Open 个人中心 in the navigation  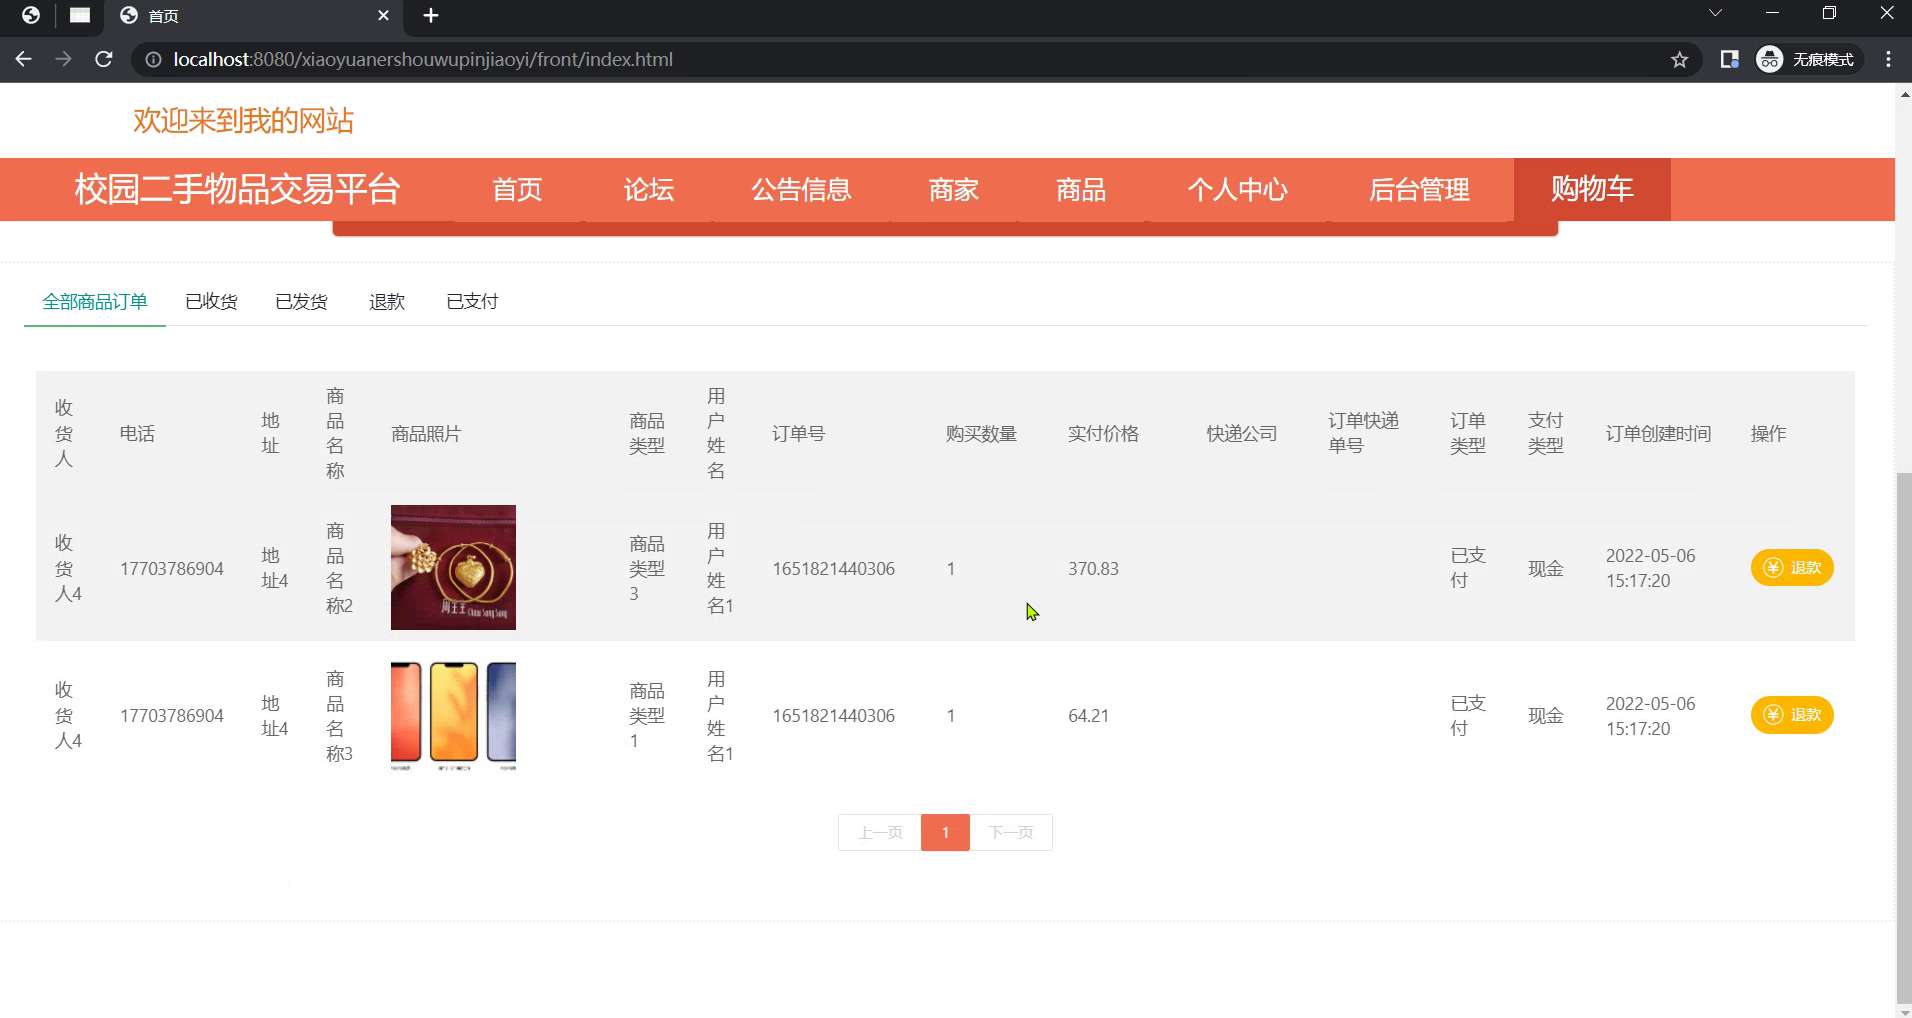(1237, 189)
